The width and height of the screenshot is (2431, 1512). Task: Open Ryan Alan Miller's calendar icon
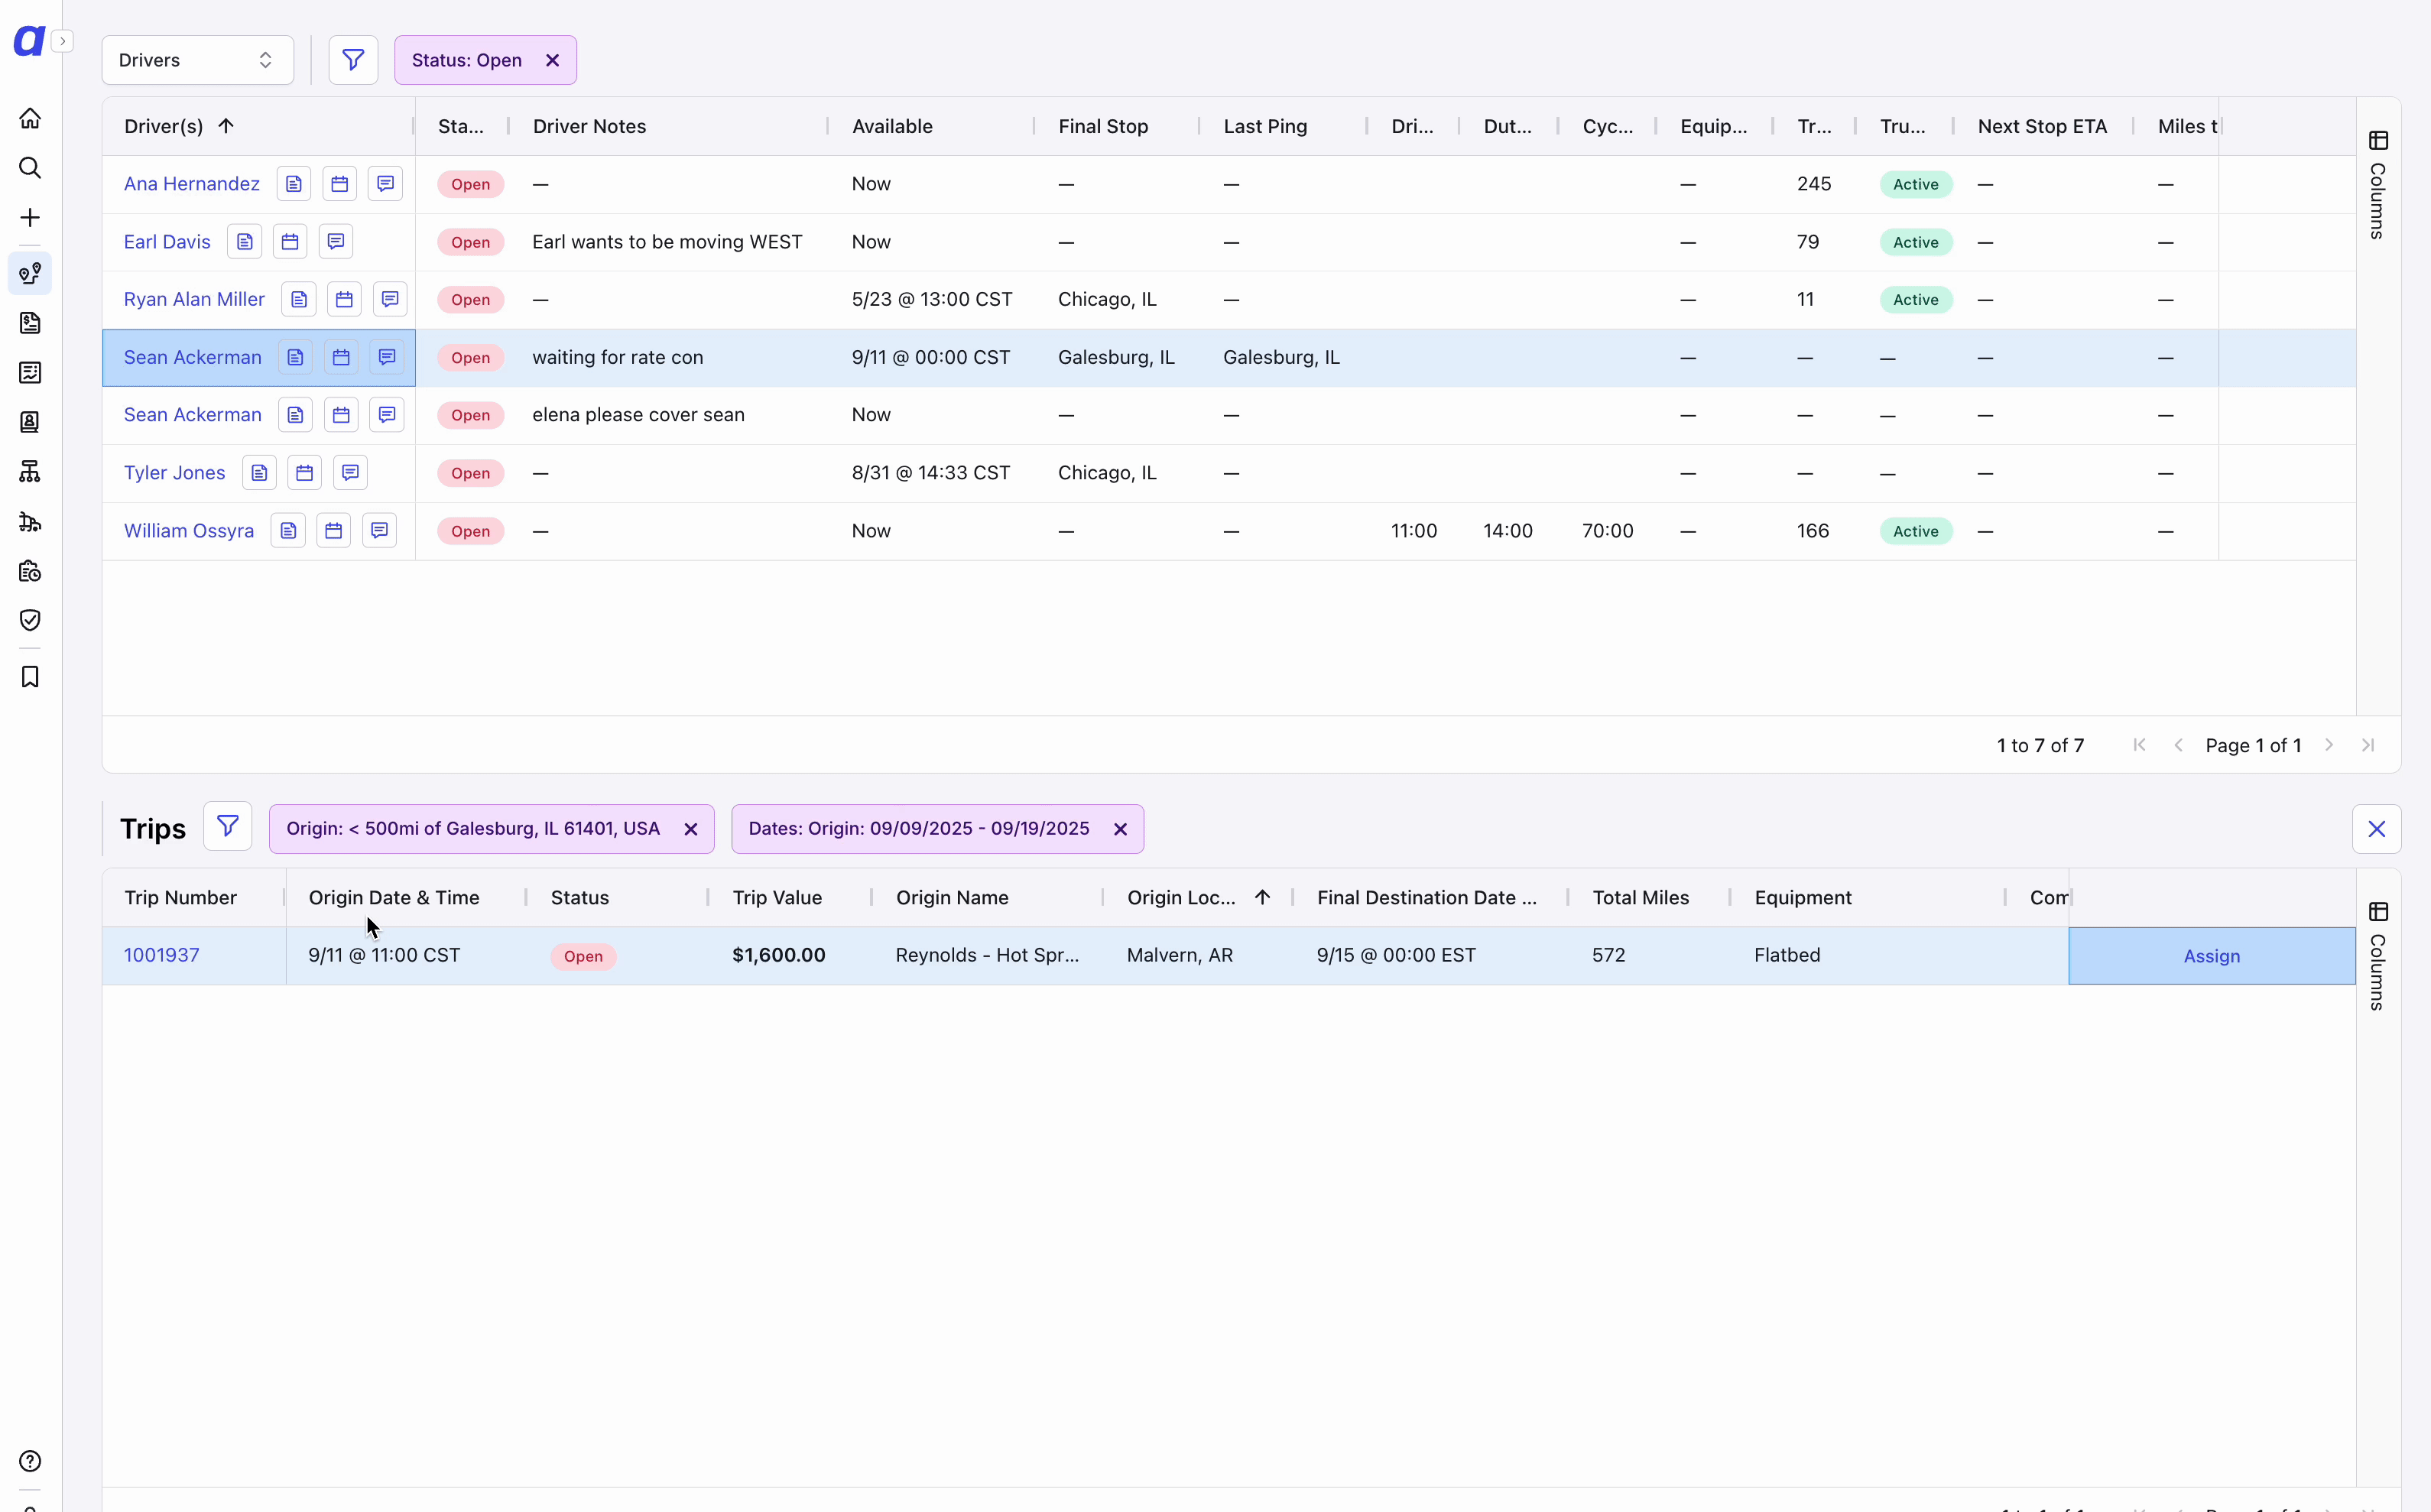click(344, 299)
